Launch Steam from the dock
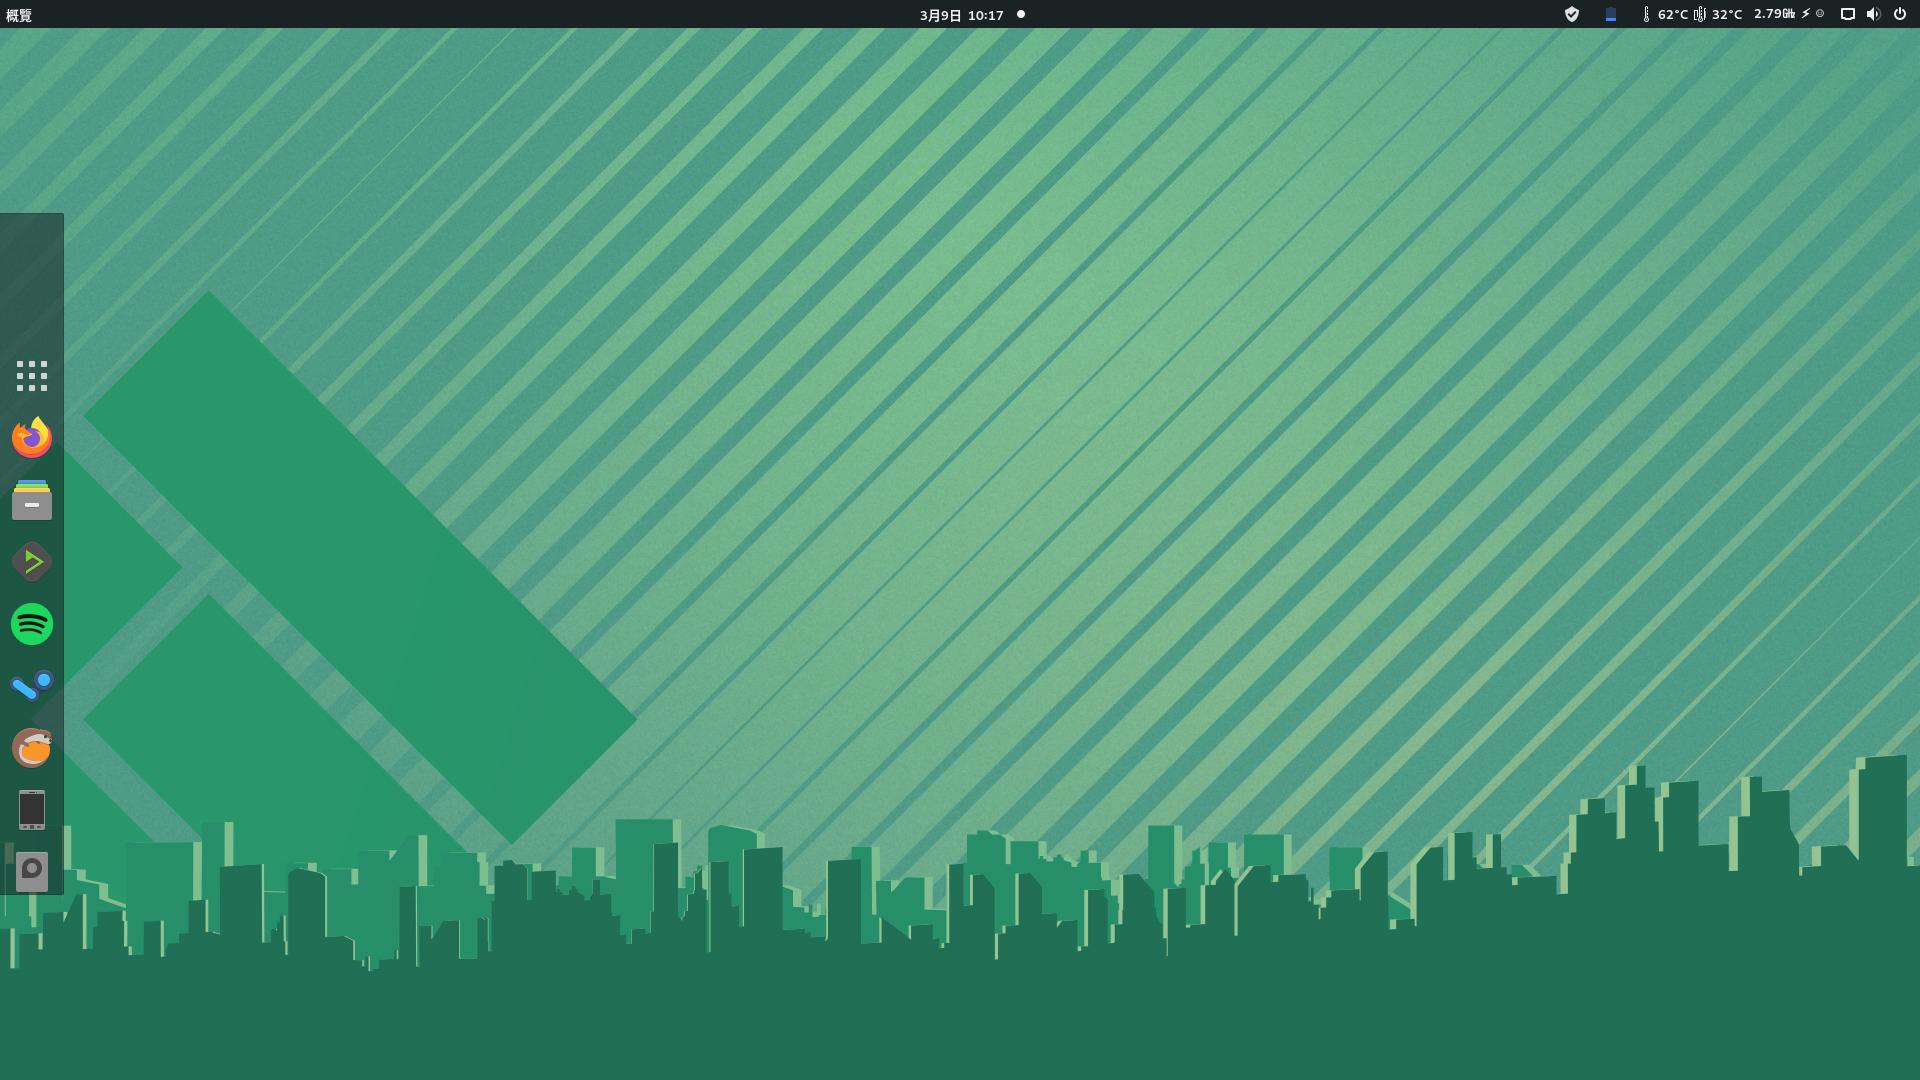Screen dimensions: 1920x1080 pos(32,686)
